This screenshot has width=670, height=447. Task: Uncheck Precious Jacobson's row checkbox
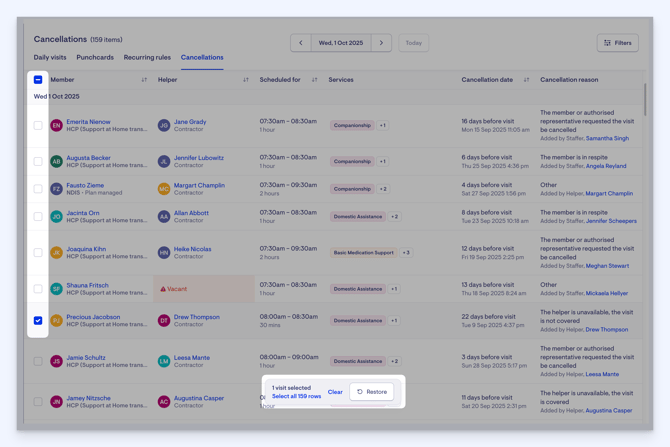38,321
